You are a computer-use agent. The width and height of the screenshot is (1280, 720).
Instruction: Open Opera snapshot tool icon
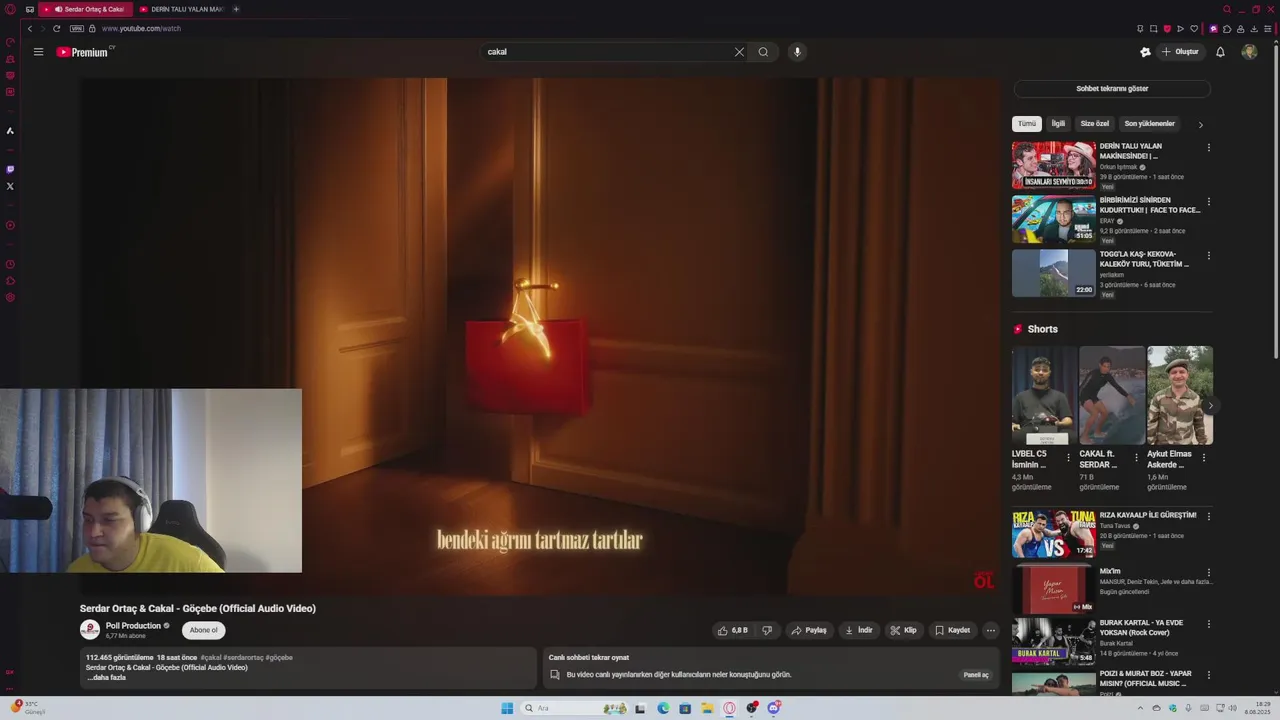pyautogui.click(x=1153, y=29)
